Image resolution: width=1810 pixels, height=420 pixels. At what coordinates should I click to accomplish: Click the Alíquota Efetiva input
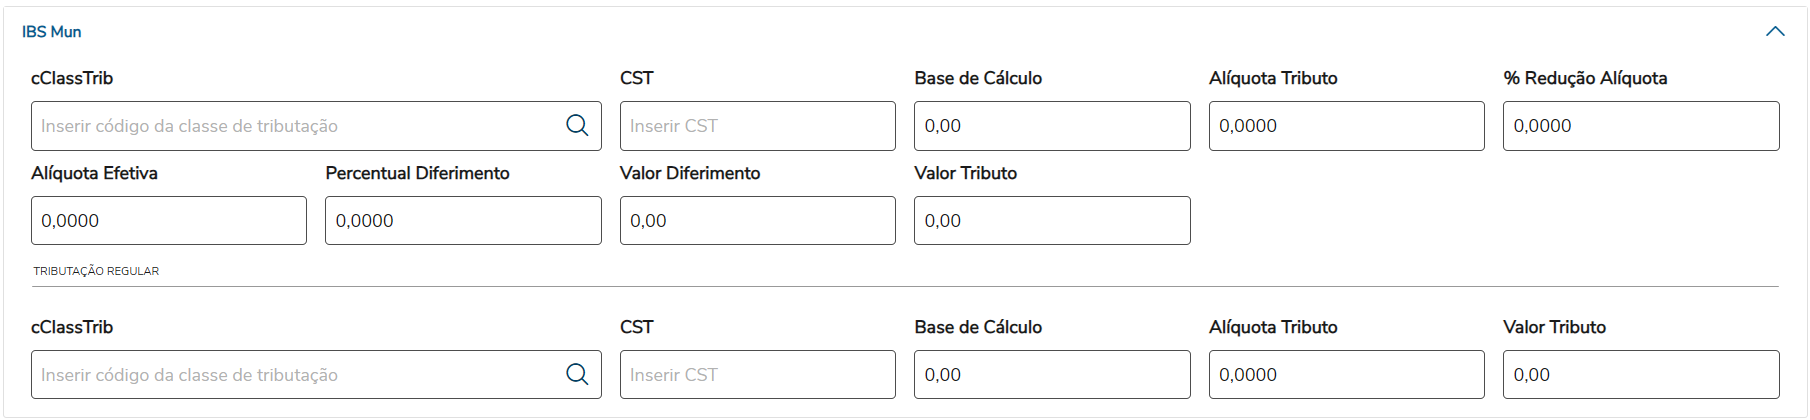[168, 220]
